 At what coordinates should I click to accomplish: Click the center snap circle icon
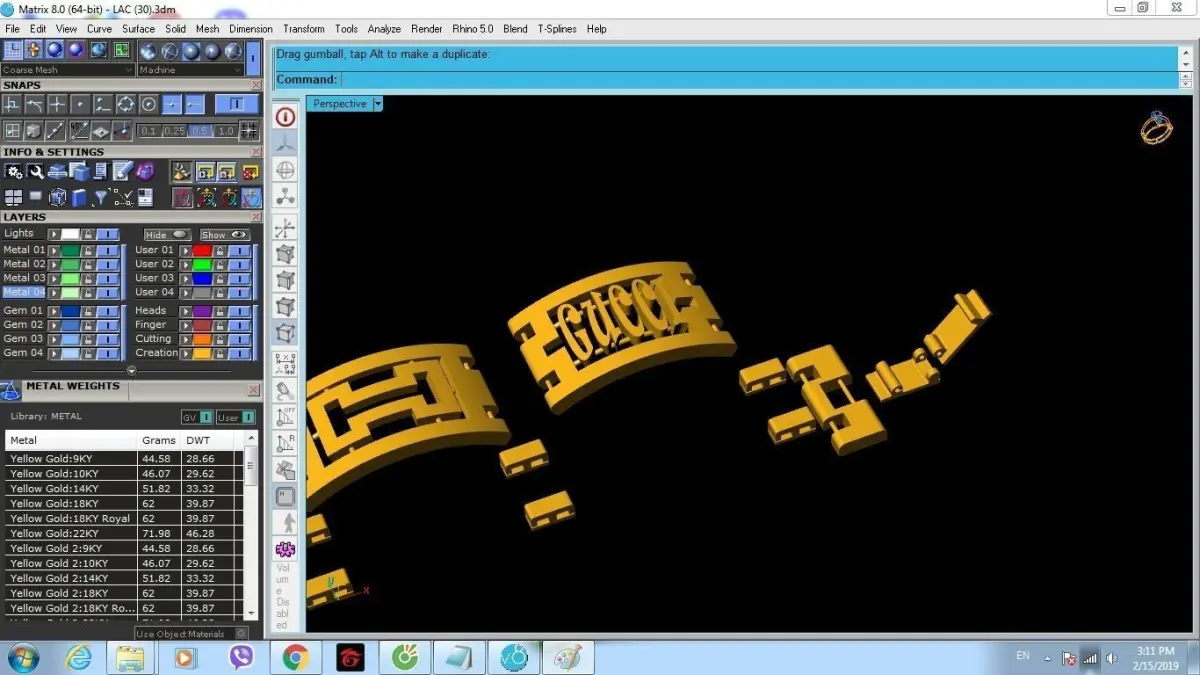pyautogui.click(x=148, y=104)
